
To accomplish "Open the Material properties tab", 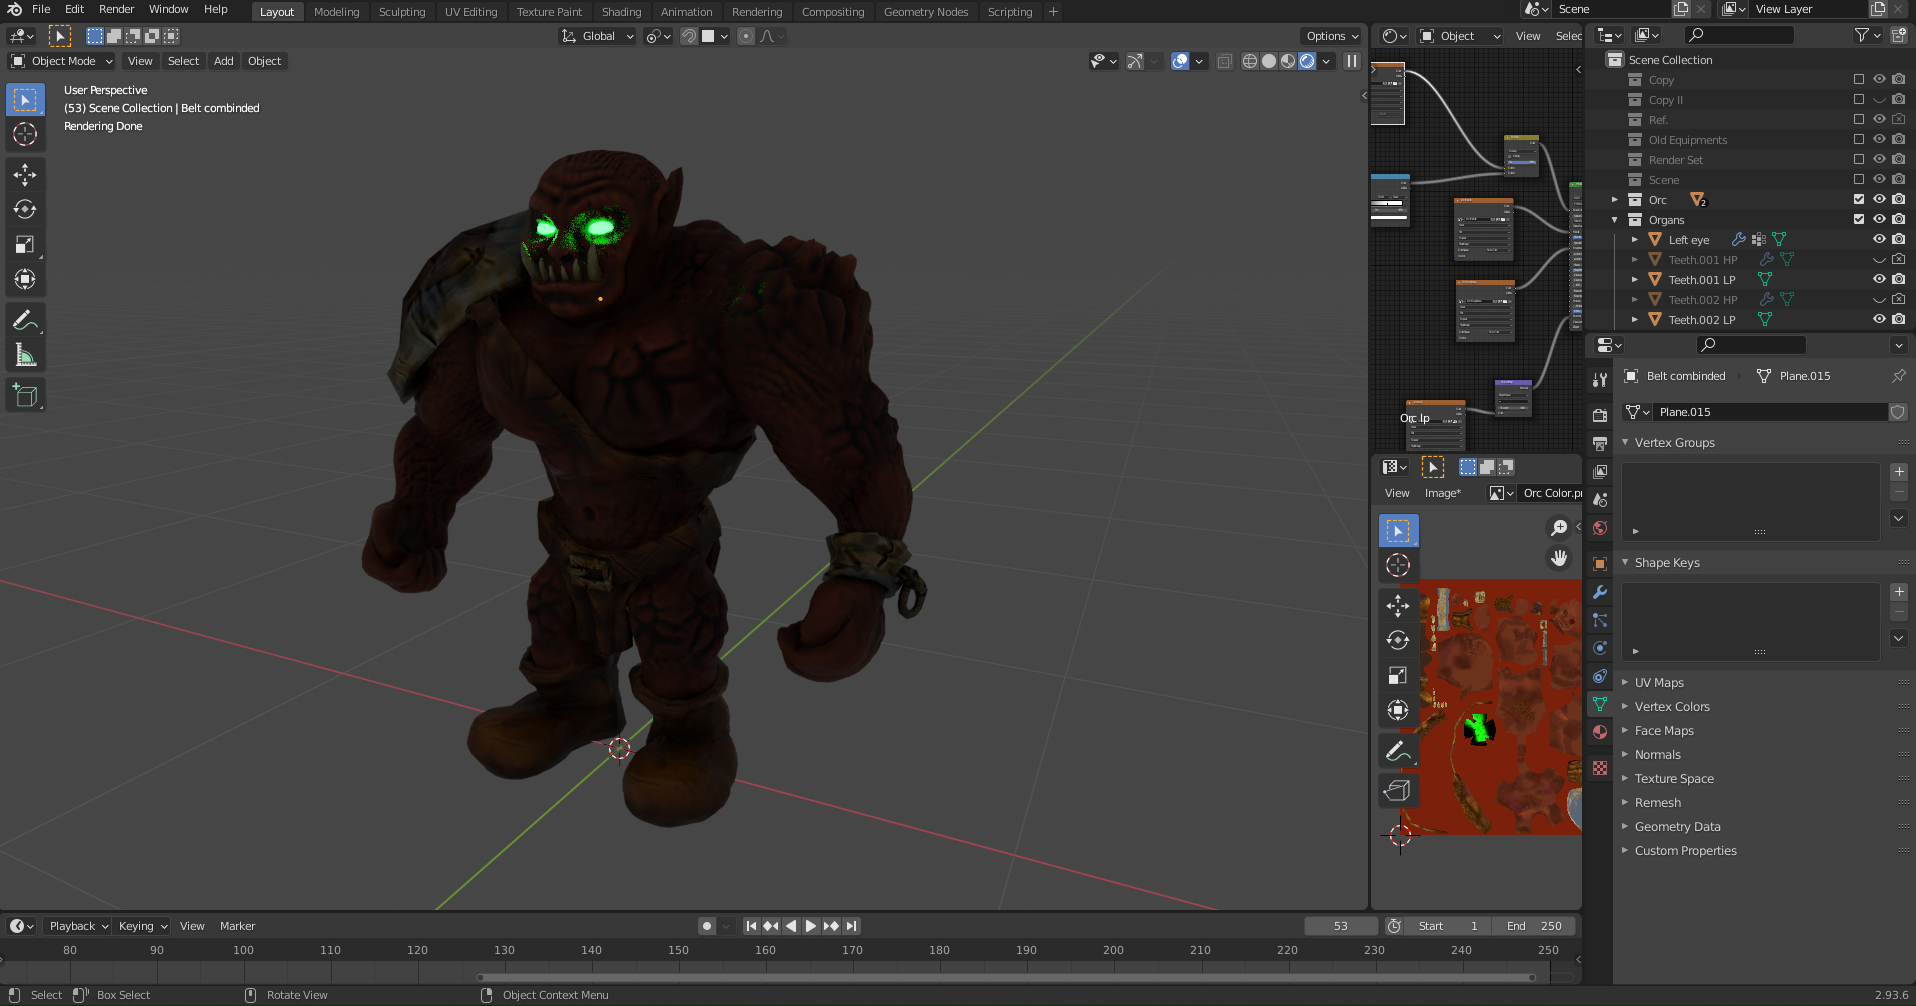I will click(x=1600, y=732).
